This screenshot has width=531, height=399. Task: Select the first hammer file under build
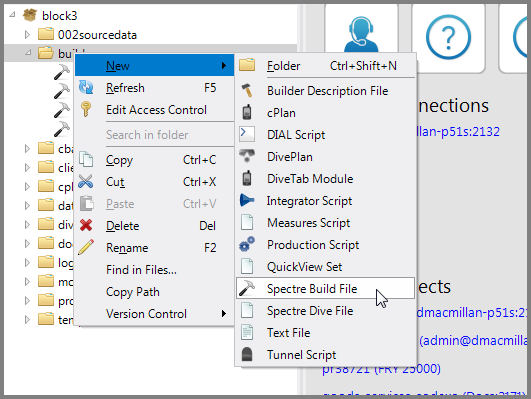[62, 72]
